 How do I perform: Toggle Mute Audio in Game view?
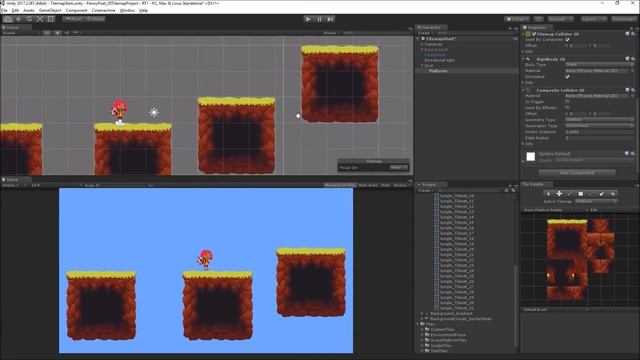click(368, 185)
